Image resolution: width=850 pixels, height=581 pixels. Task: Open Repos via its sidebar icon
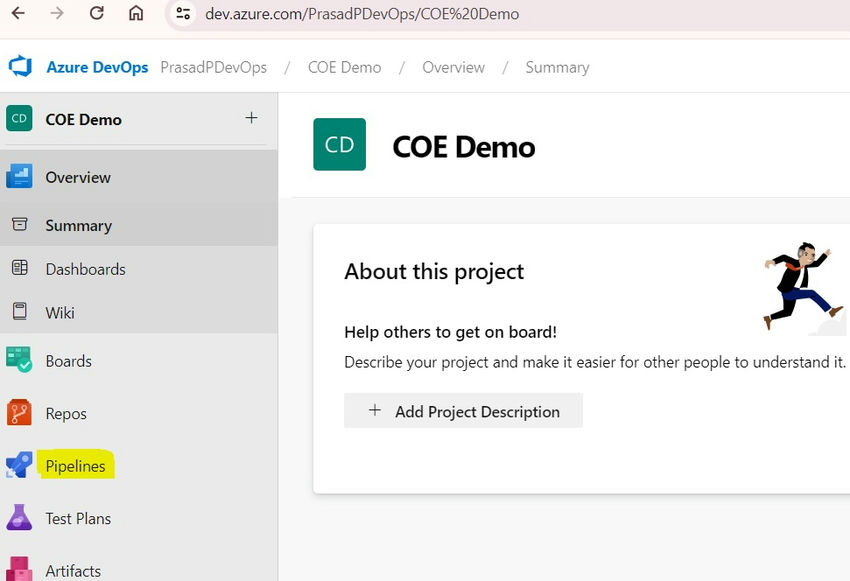click(20, 413)
